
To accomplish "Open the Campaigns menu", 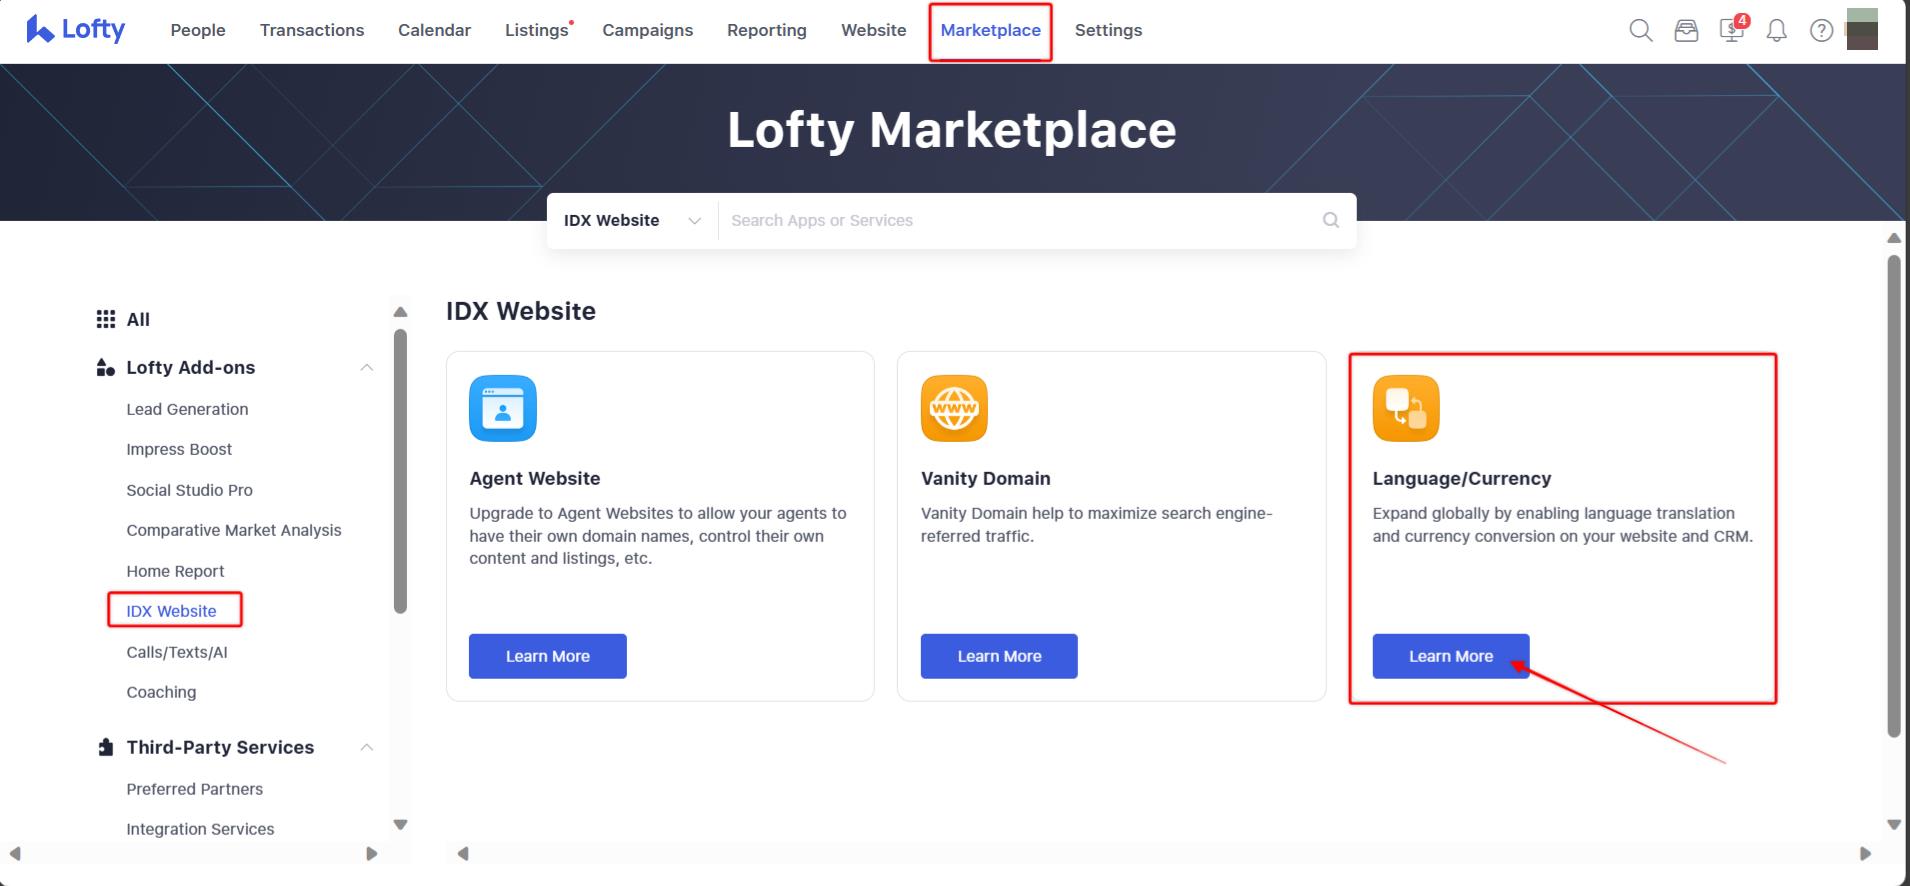I will coord(648,30).
